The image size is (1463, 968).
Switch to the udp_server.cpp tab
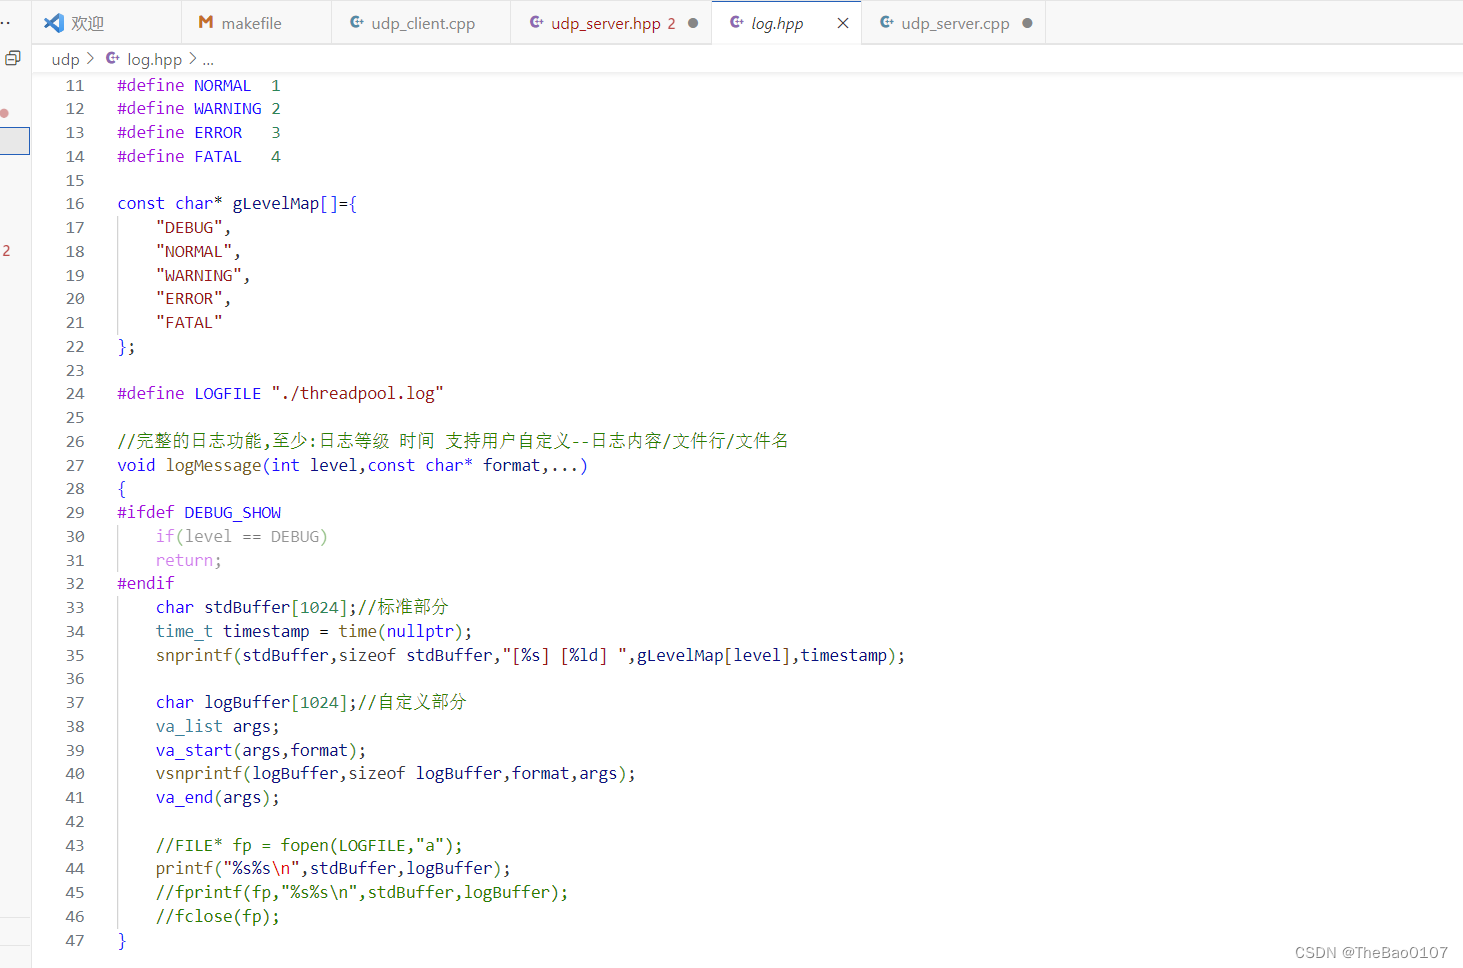[954, 23]
